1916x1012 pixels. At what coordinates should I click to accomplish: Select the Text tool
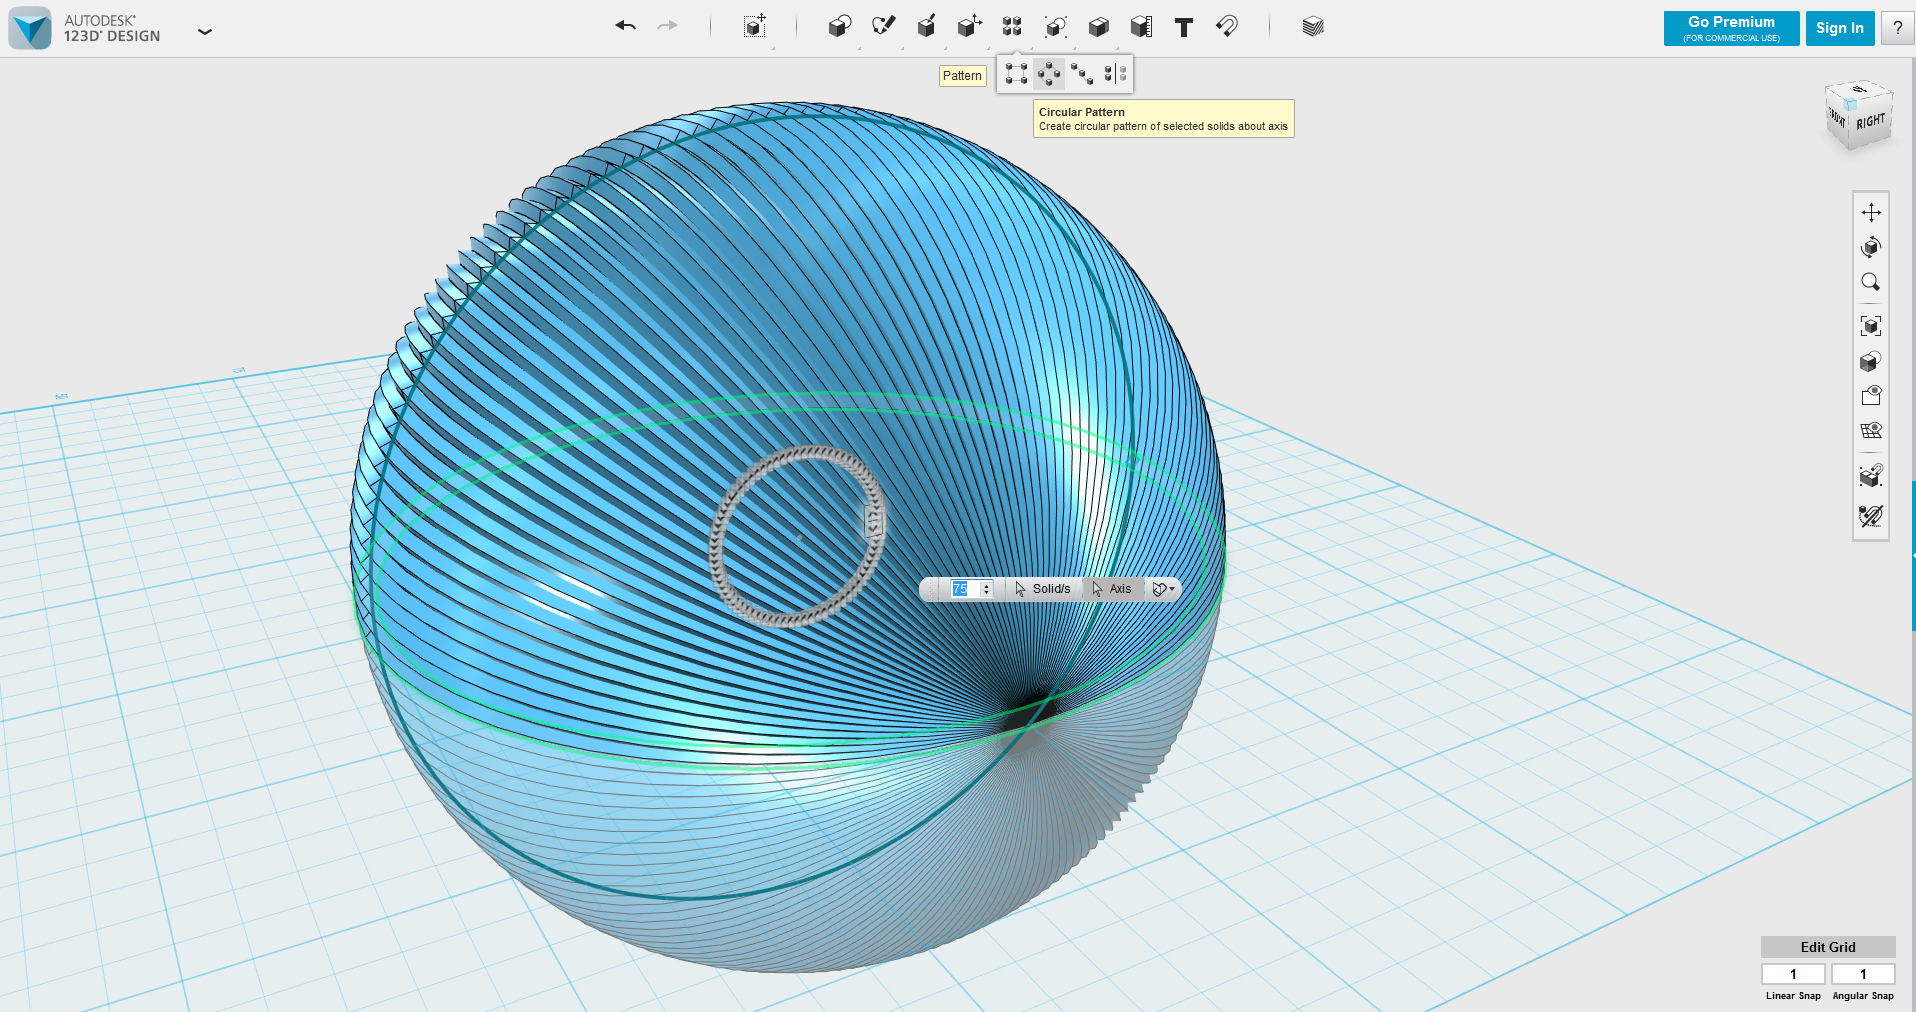click(x=1184, y=27)
